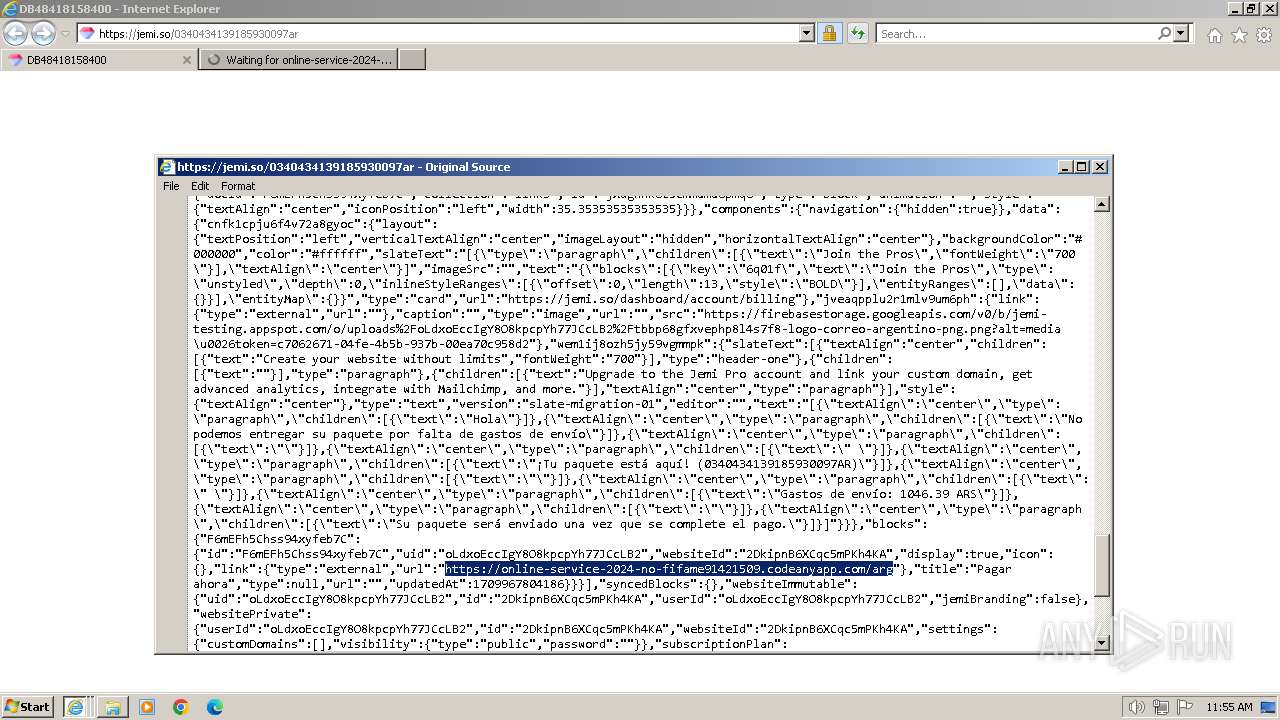Click the highlighted codeanyapp.com URL text
Image resolution: width=1280 pixels, height=720 pixels.
pyautogui.click(x=669, y=569)
